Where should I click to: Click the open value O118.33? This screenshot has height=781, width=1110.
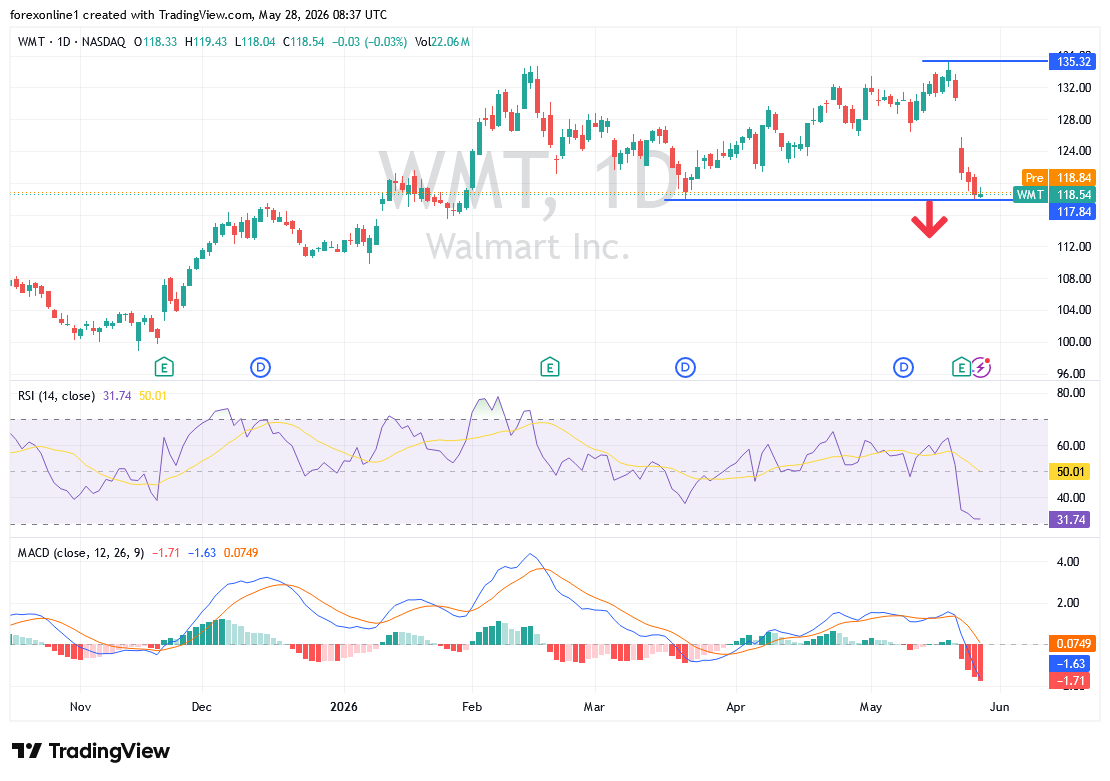155,42
